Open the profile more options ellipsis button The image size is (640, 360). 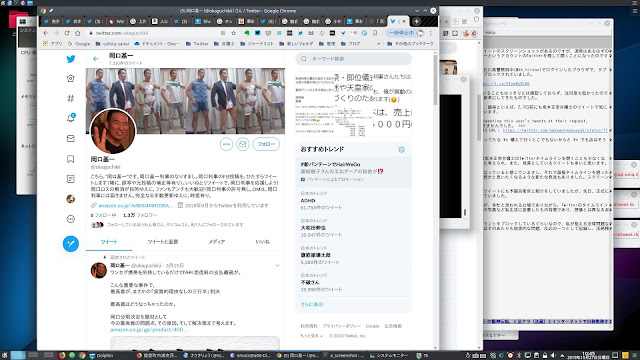226,144
